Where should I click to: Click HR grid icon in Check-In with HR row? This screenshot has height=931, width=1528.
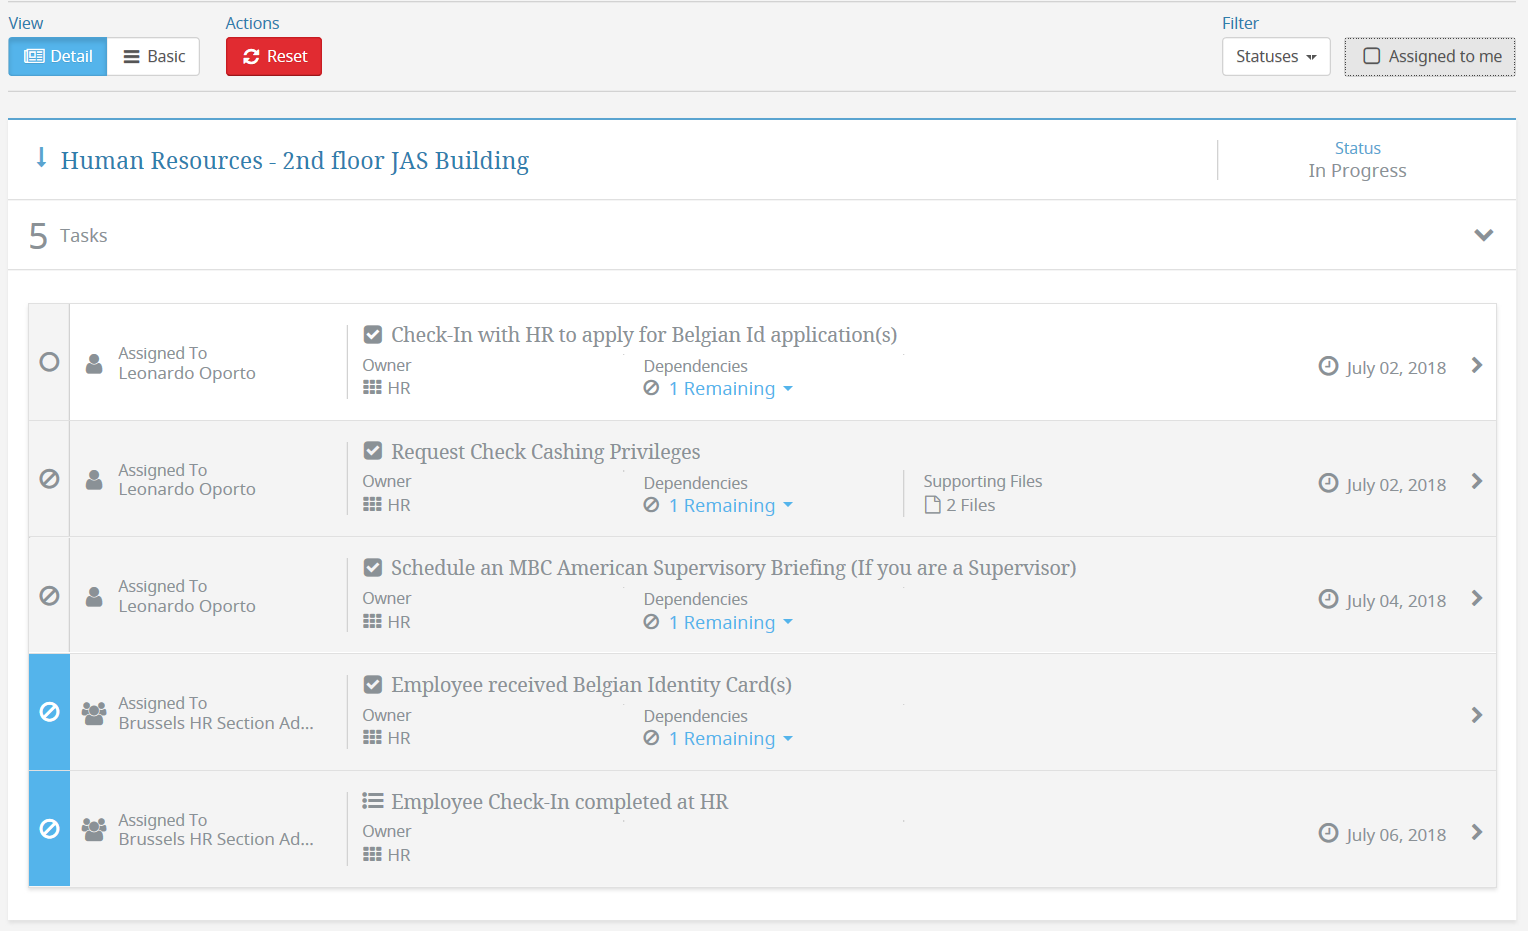[372, 388]
